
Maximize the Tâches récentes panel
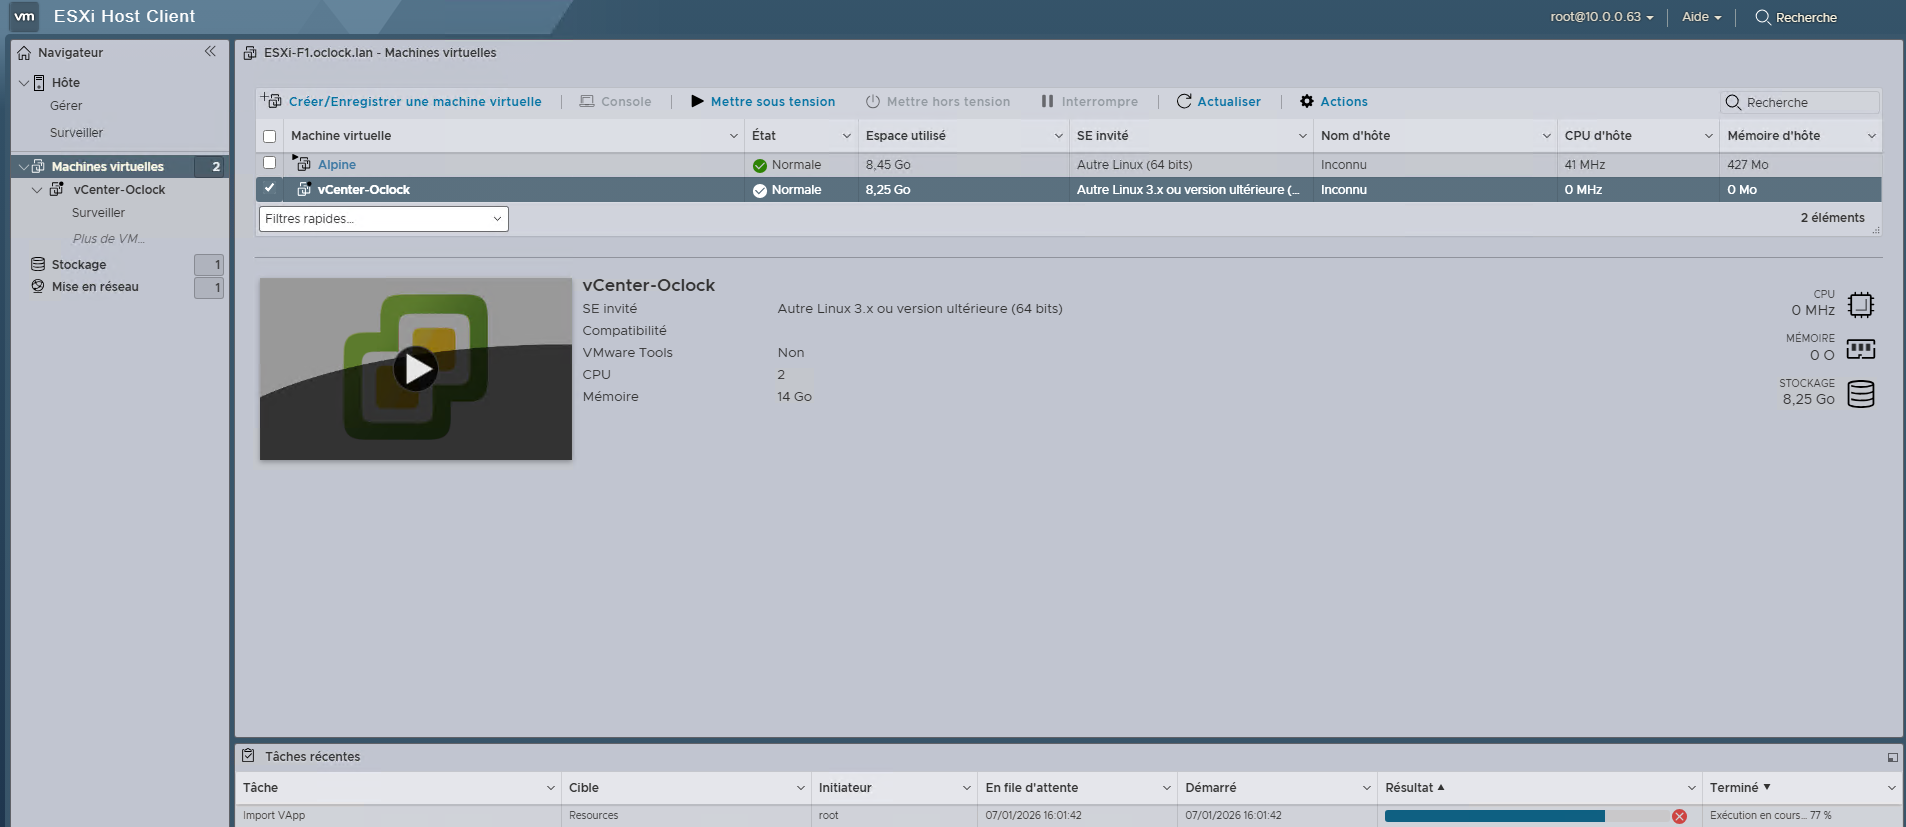tap(1892, 757)
